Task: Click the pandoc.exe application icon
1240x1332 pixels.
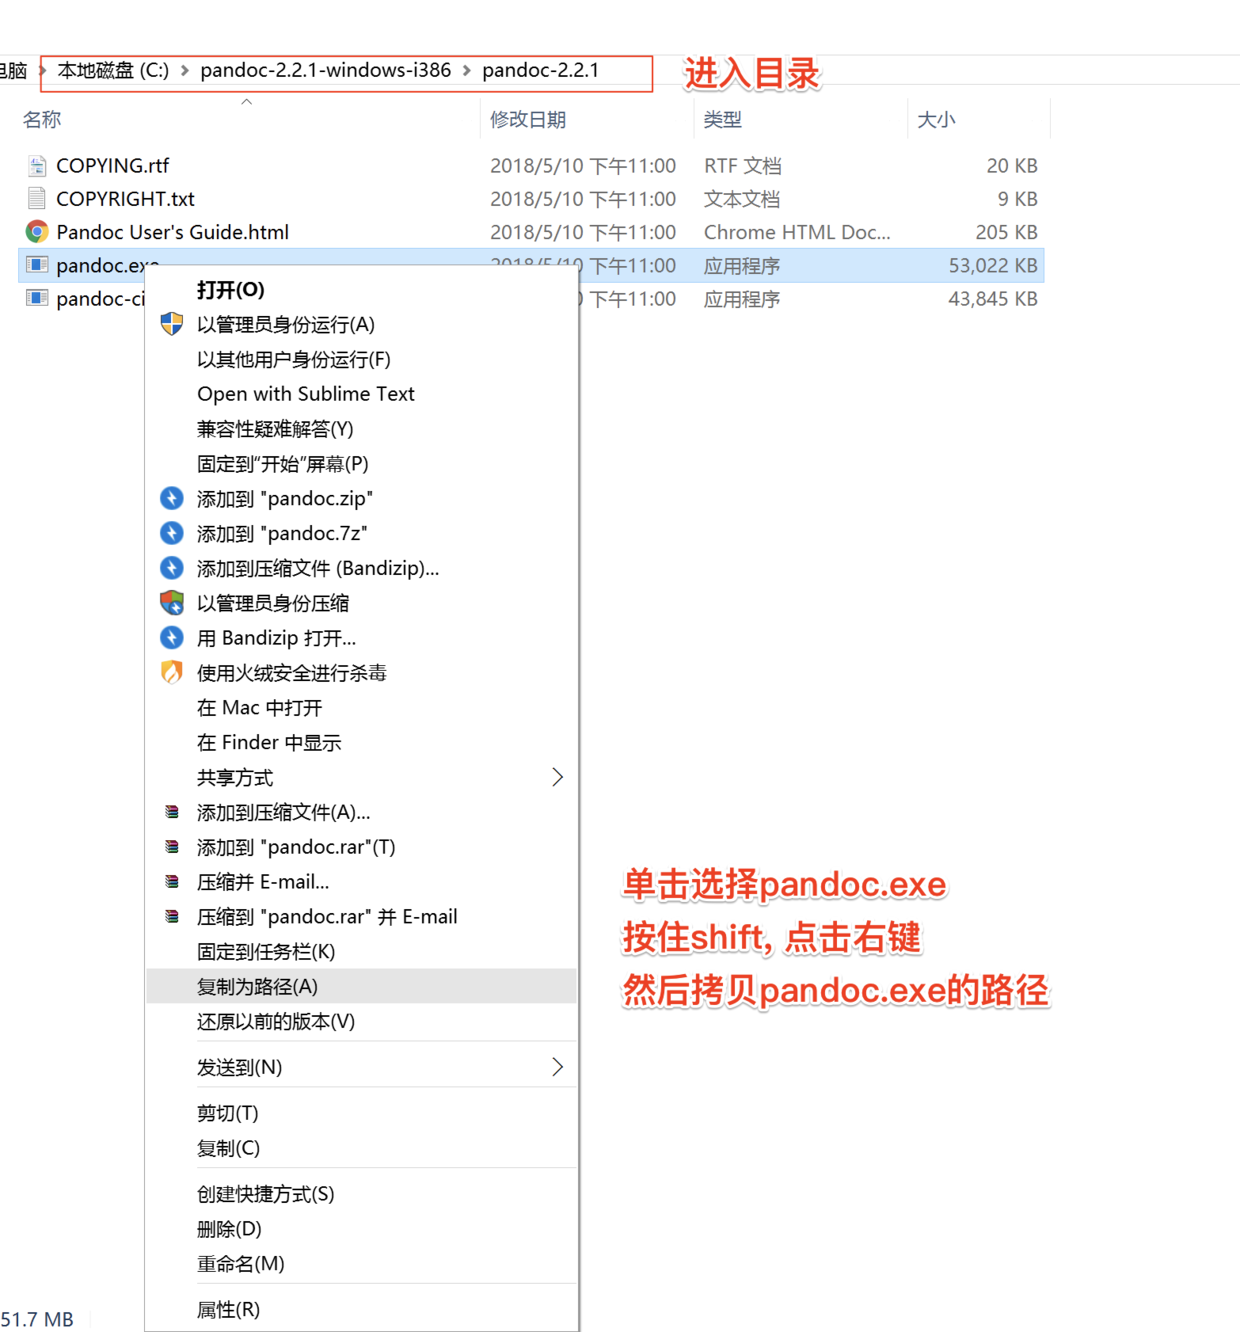Action: coord(37,265)
